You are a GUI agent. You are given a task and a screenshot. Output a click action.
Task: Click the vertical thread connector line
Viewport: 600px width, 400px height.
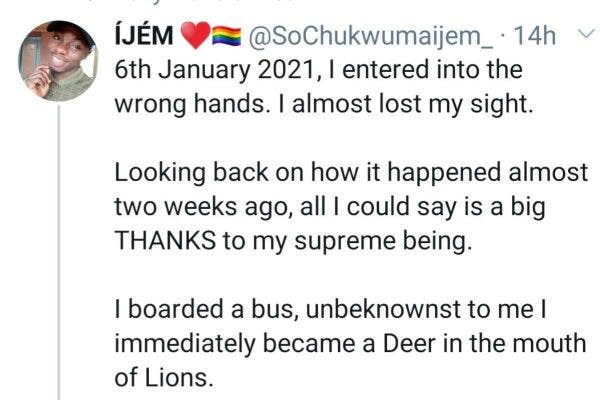coord(57,250)
